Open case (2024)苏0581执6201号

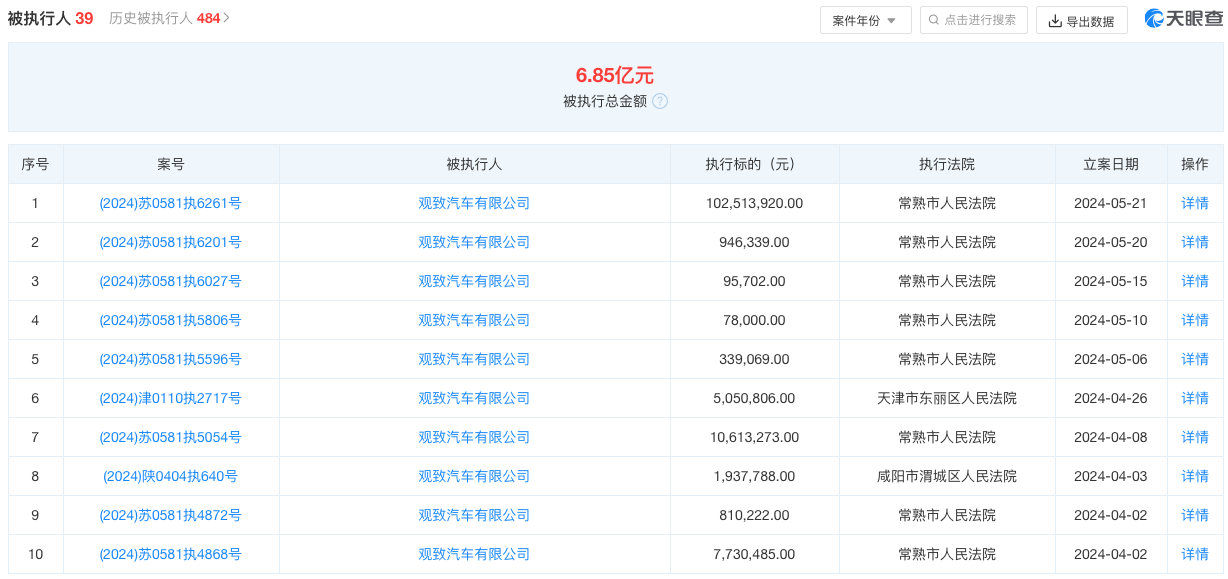click(x=170, y=242)
